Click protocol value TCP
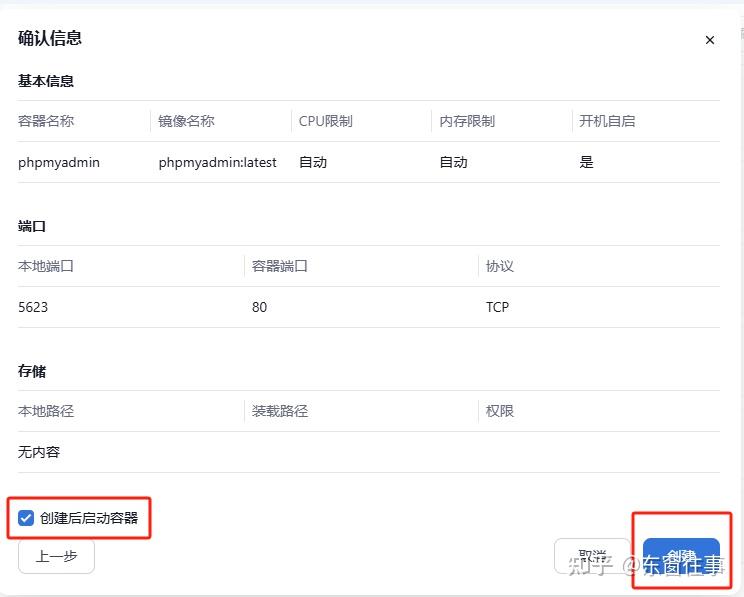This screenshot has width=744, height=597. point(497,307)
